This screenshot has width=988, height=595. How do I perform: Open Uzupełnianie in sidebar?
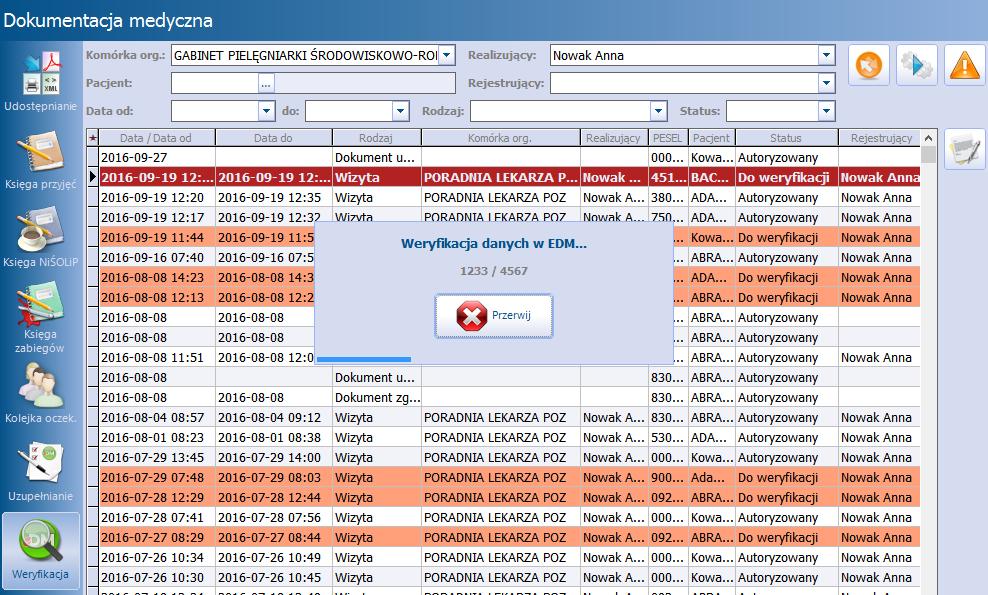point(41,471)
